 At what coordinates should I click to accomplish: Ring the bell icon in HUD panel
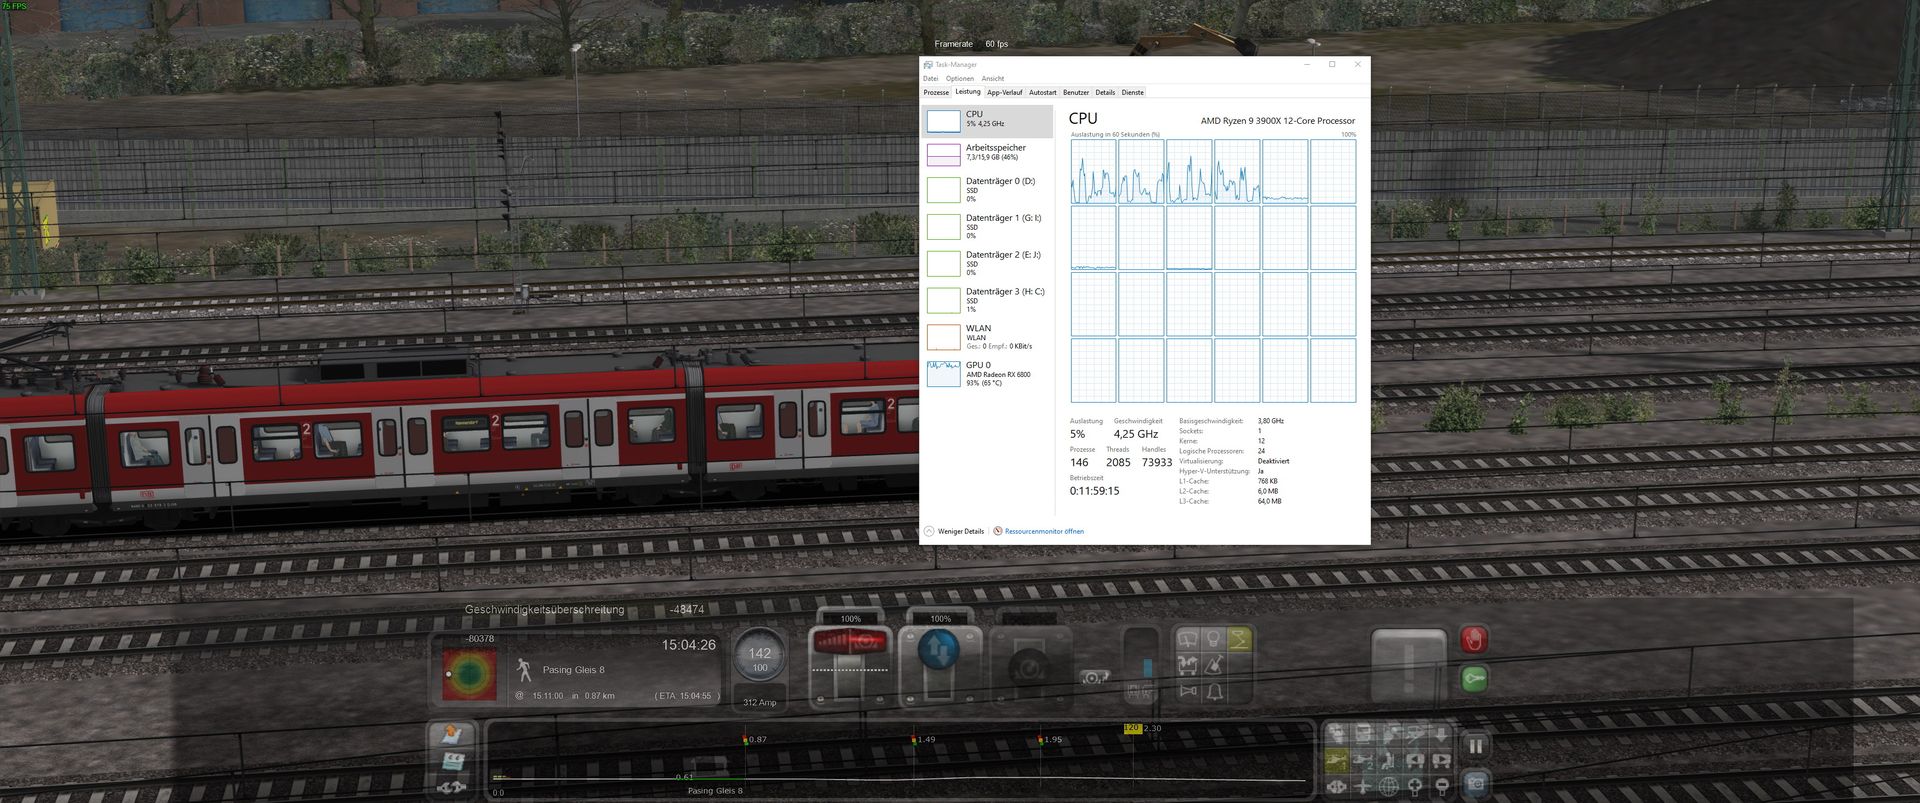click(x=1214, y=691)
